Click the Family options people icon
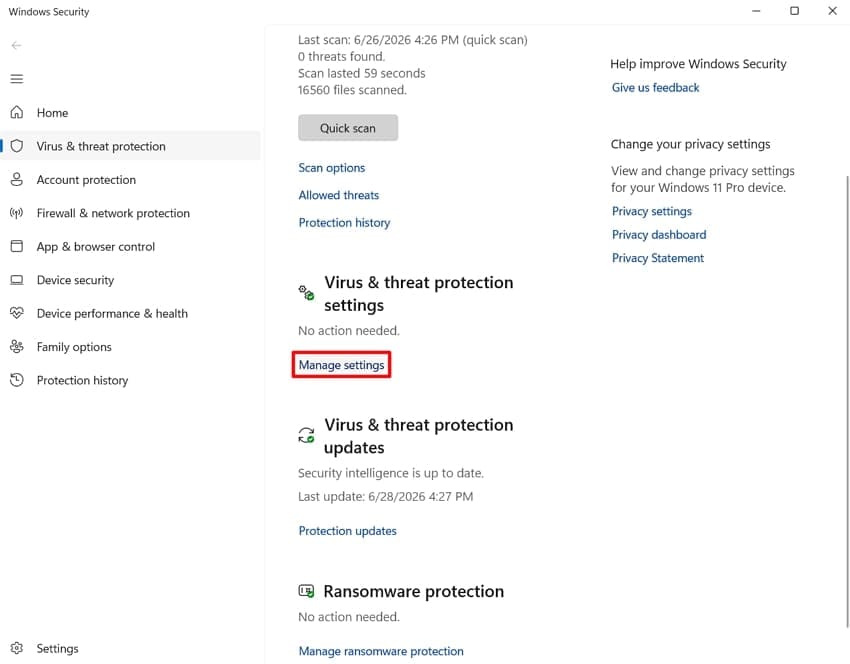Viewport: 850px width, 664px height. point(17,346)
